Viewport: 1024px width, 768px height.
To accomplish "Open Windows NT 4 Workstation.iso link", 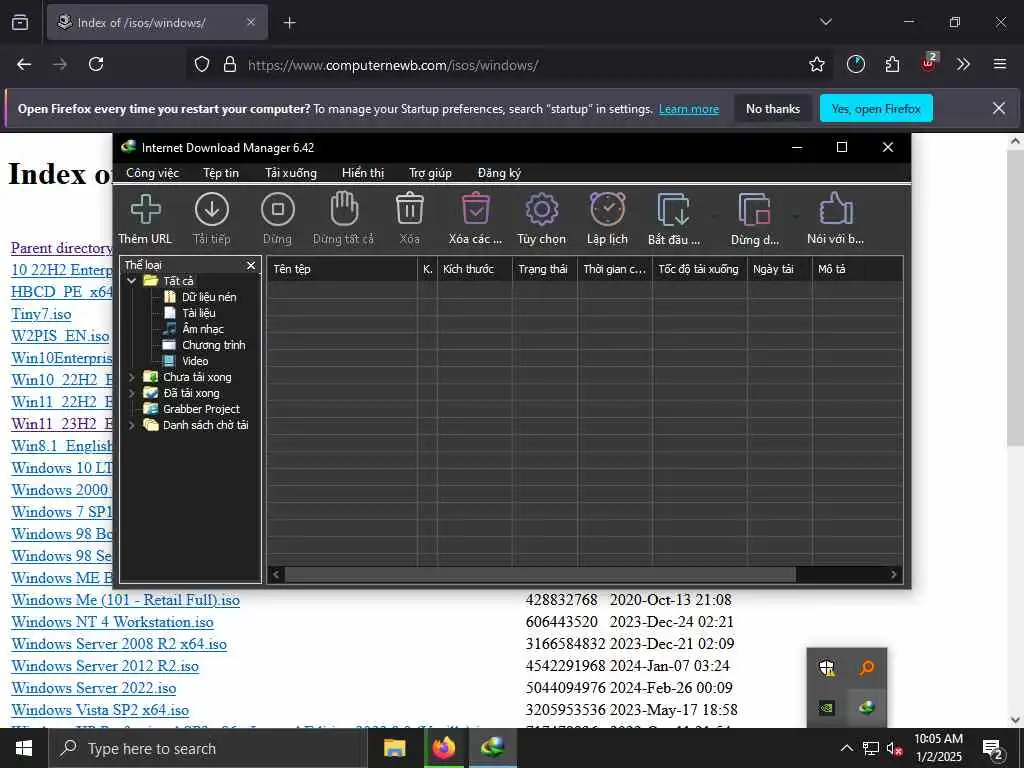I will (112, 622).
